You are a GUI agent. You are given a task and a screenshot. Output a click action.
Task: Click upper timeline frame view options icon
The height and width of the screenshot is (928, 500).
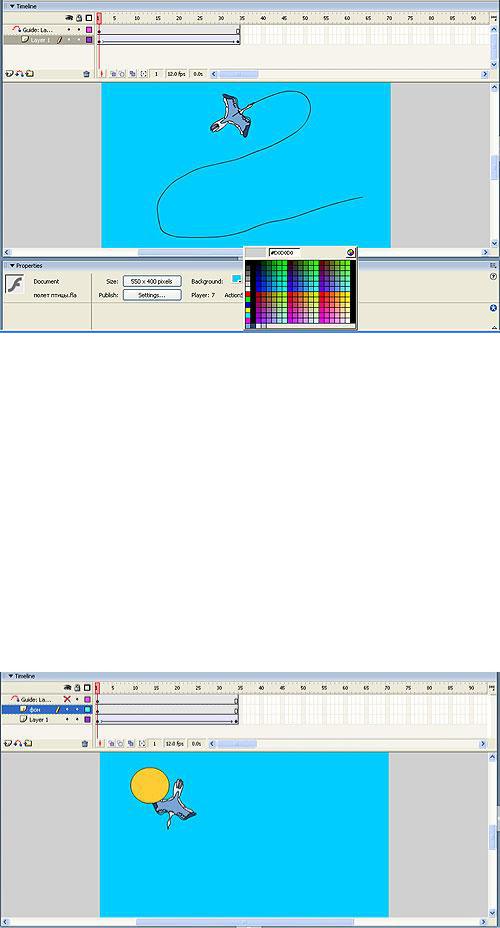(x=493, y=18)
